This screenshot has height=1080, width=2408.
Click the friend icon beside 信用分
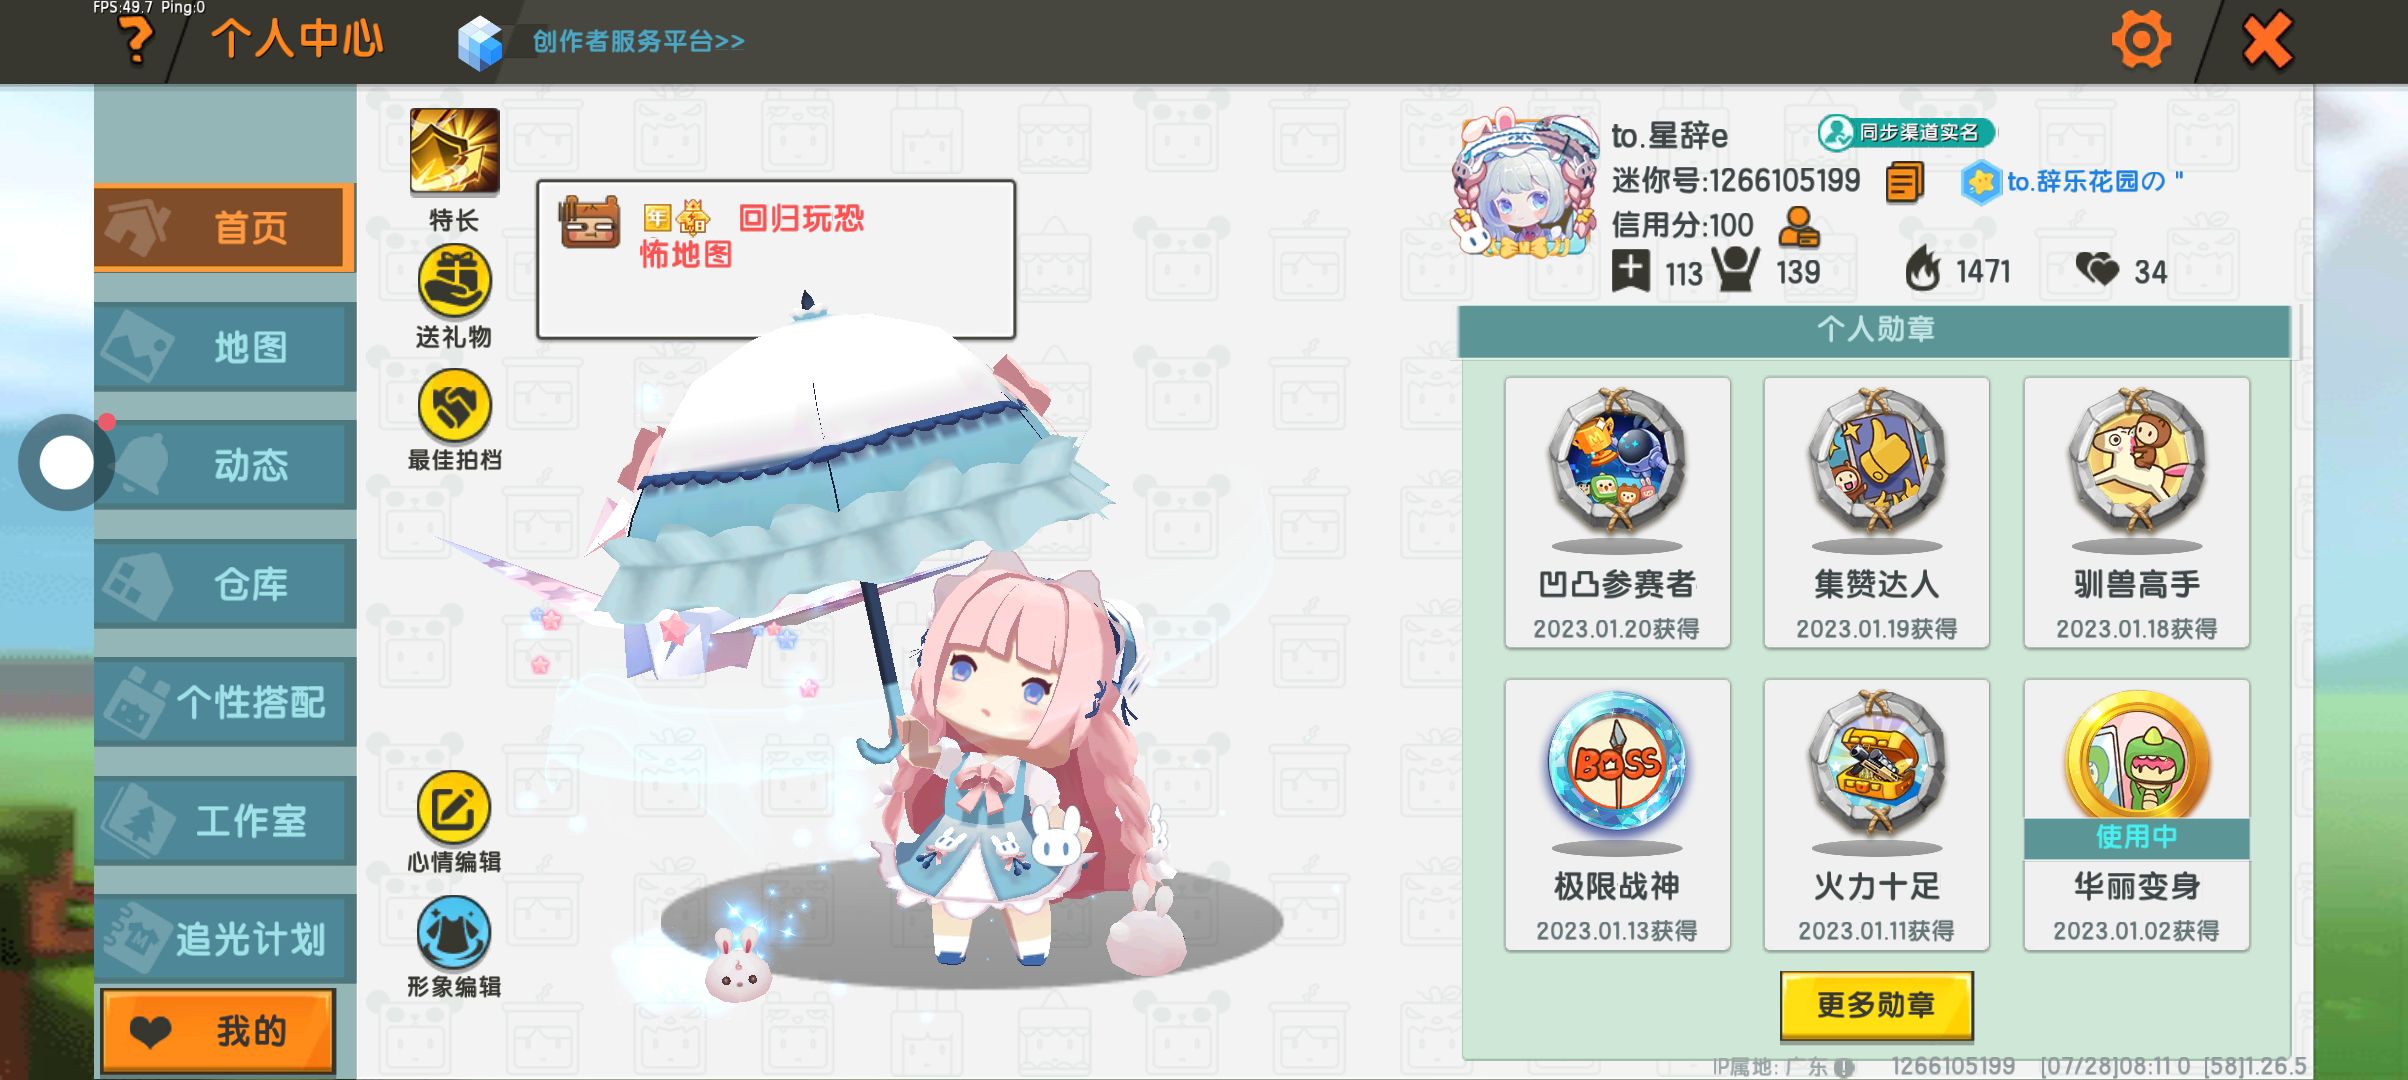coord(1798,226)
